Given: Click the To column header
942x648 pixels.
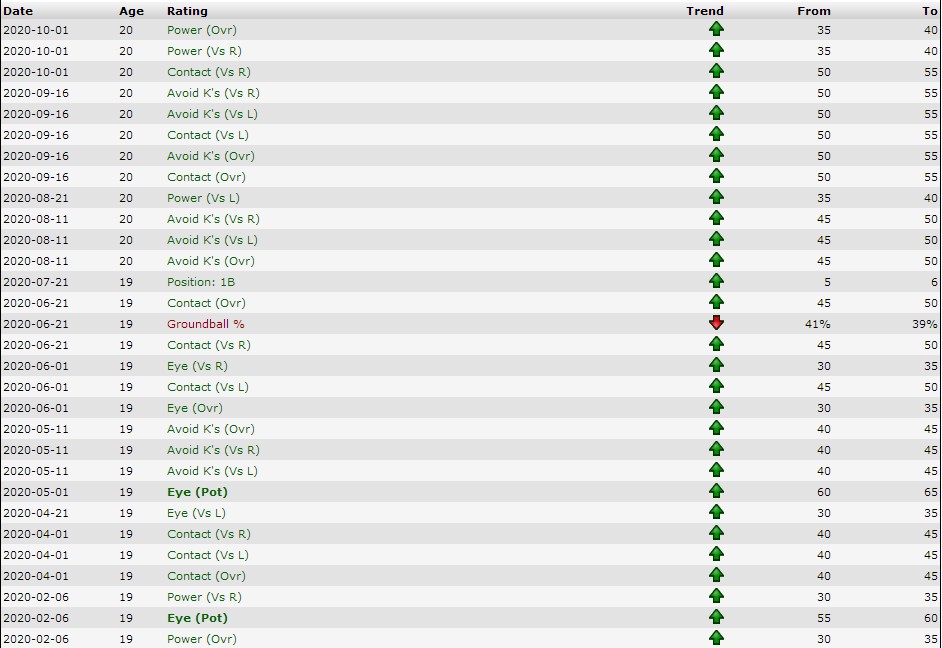Looking at the screenshot, I should (x=929, y=11).
